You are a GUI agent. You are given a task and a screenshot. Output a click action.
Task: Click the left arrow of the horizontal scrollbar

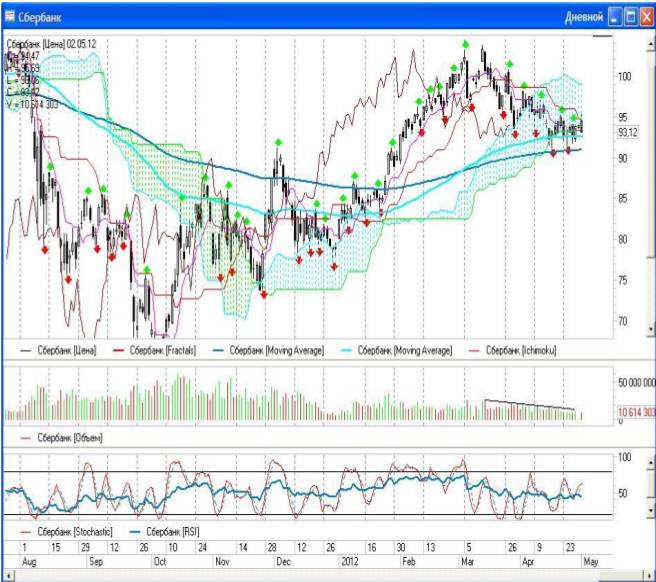(8, 575)
